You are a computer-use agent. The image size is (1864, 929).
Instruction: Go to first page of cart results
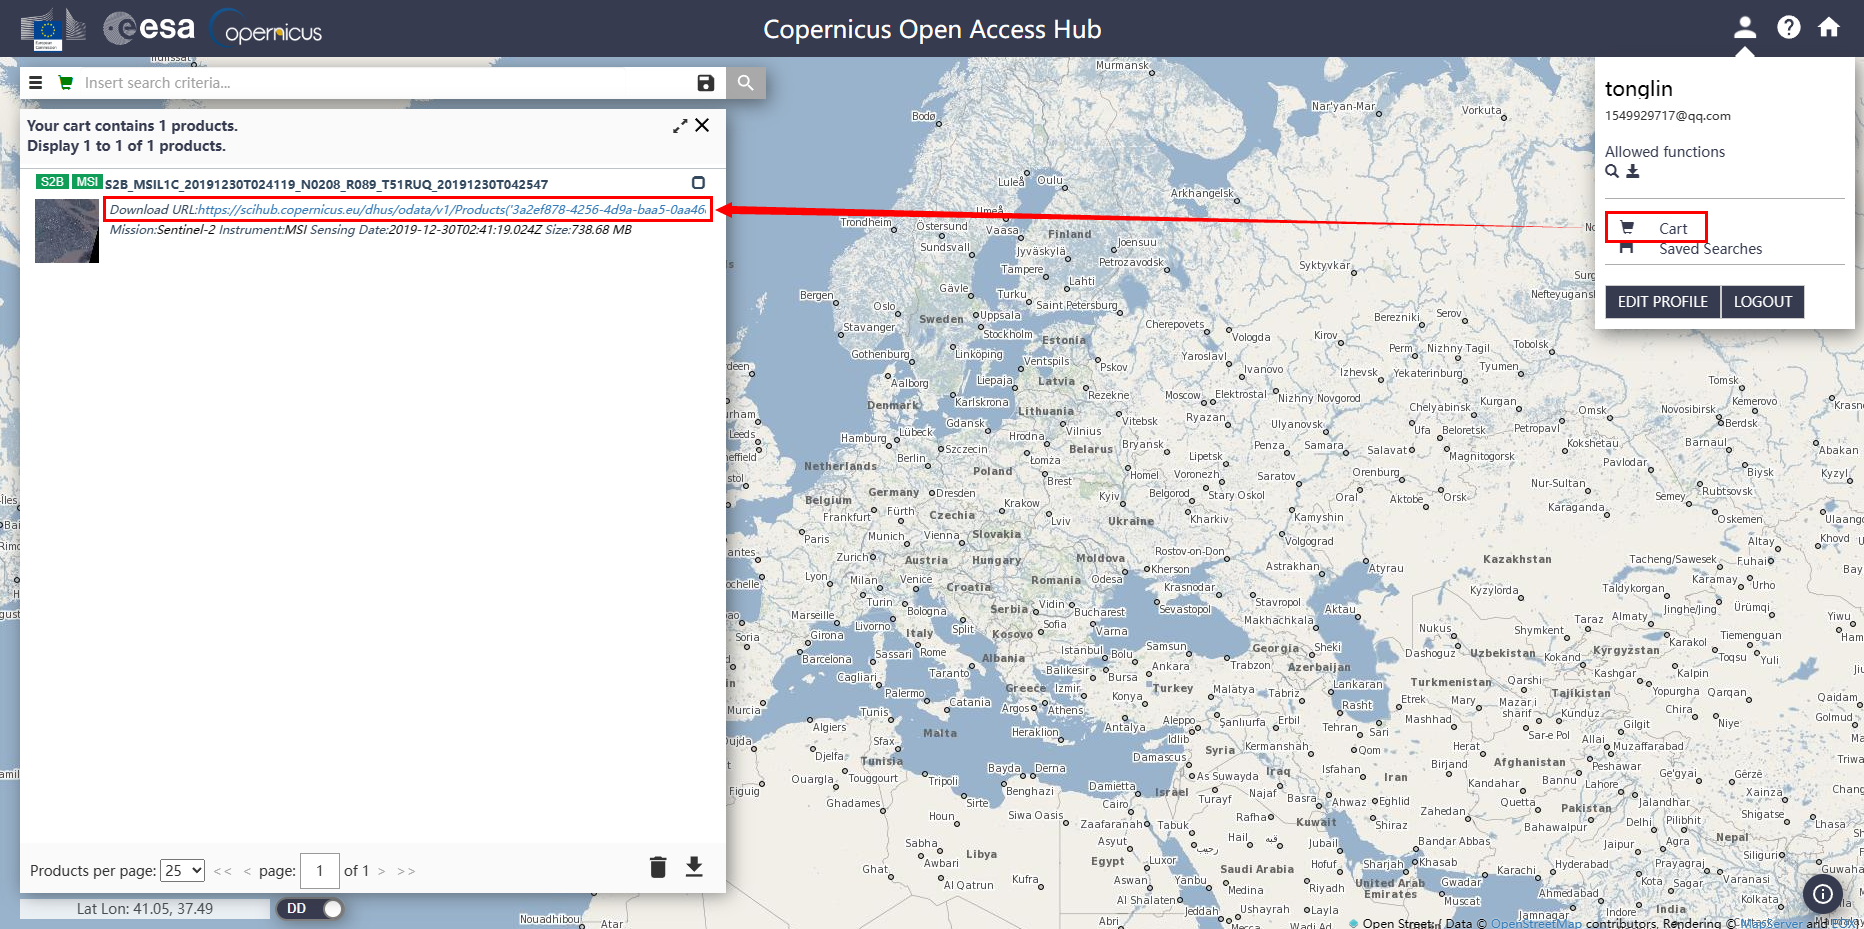tap(223, 872)
